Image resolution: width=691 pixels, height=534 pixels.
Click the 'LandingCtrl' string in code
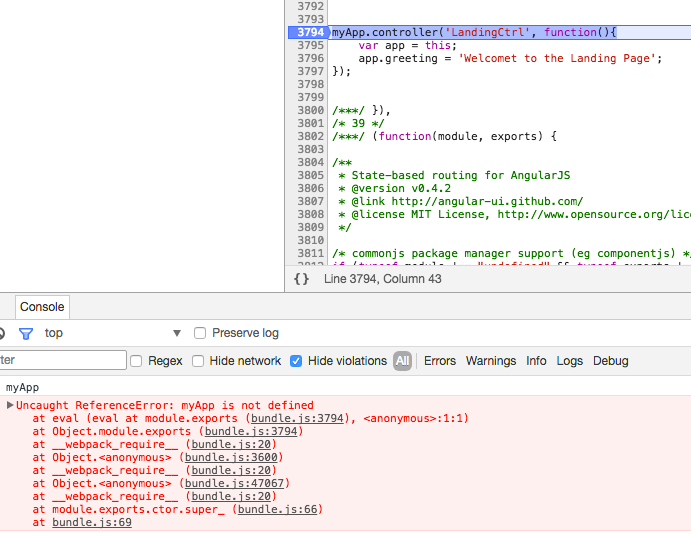coord(487,32)
